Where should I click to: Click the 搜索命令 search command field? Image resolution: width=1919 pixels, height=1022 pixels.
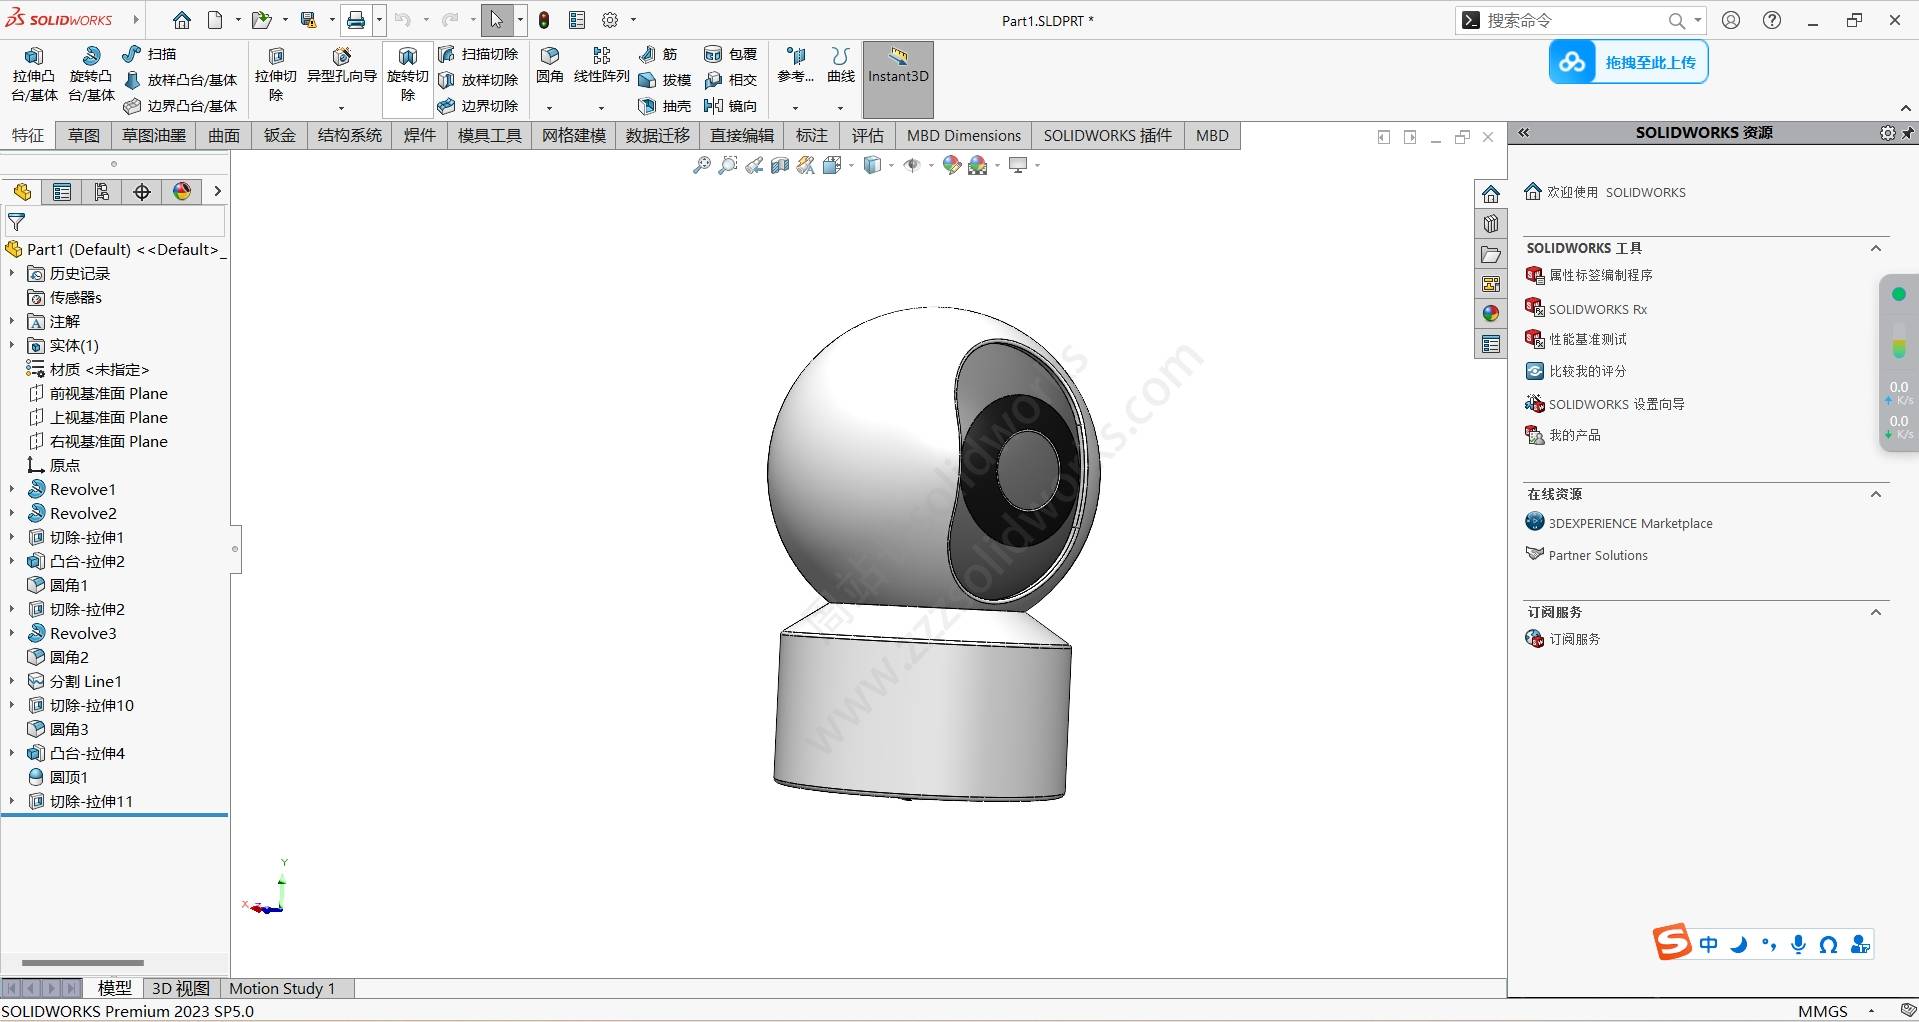point(1571,20)
